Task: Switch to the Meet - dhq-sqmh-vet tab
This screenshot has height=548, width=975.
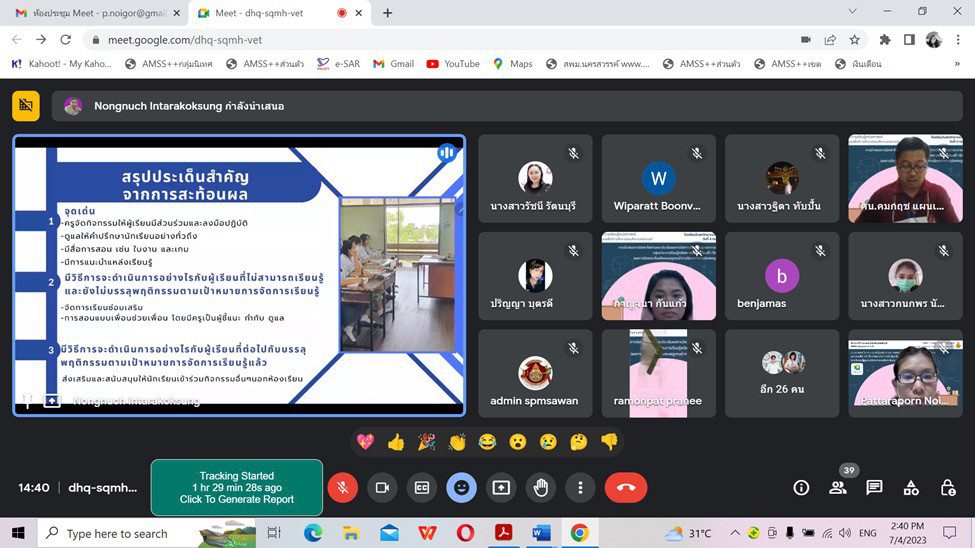Action: pos(279,13)
